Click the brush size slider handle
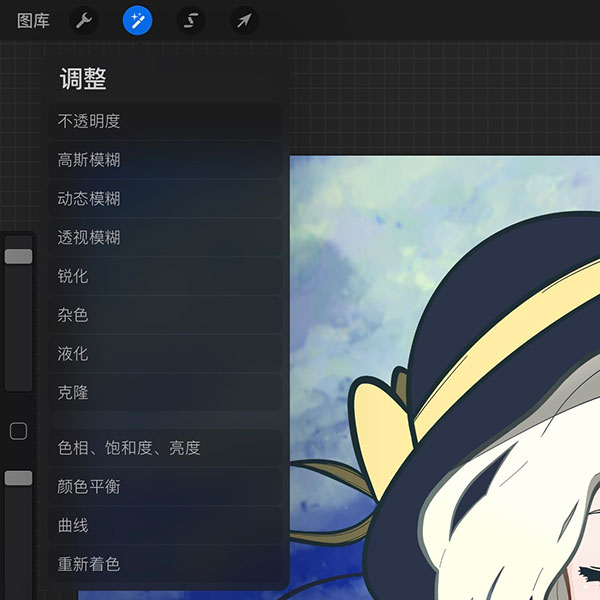The image size is (600, 600). pyautogui.click(x=18, y=257)
